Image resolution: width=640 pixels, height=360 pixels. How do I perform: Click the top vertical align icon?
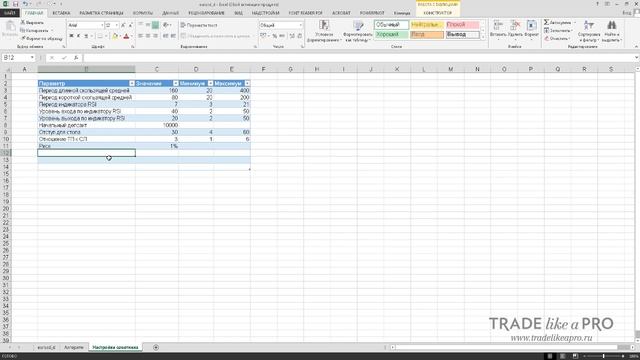click(x=140, y=25)
